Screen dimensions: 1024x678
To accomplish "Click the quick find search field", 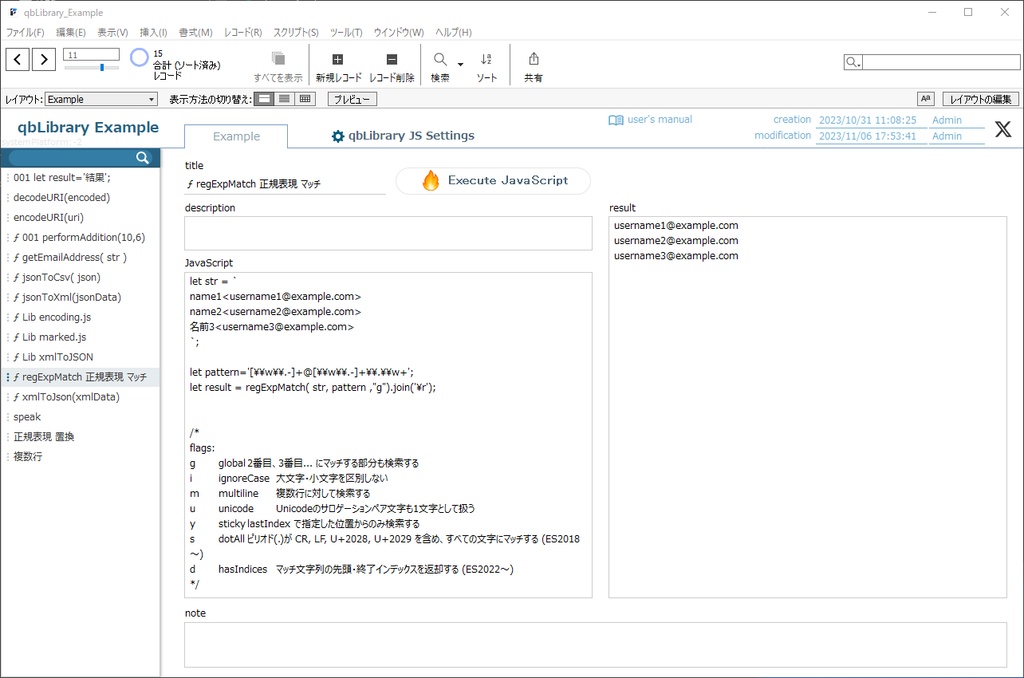I will (940, 62).
